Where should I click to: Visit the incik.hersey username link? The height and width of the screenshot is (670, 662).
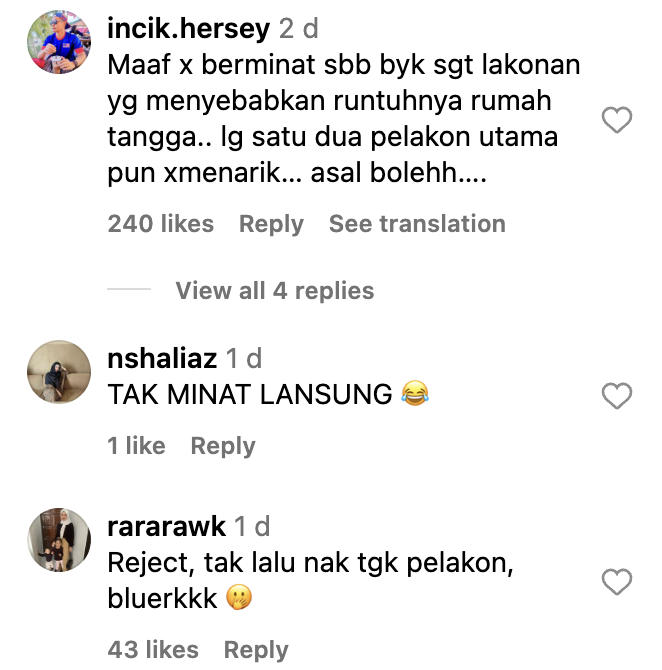pyautogui.click(x=188, y=29)
